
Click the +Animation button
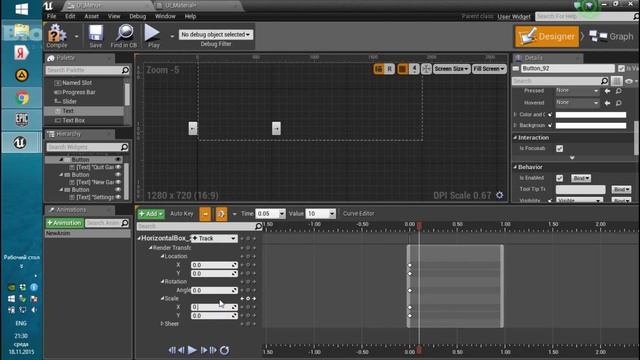[x=64, y=223]
